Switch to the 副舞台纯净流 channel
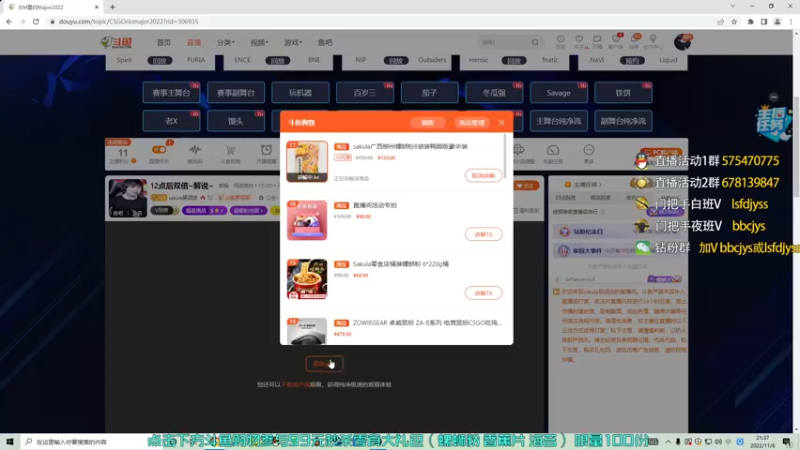Viewport: 800px width, 450px height. tap(623, 121)
